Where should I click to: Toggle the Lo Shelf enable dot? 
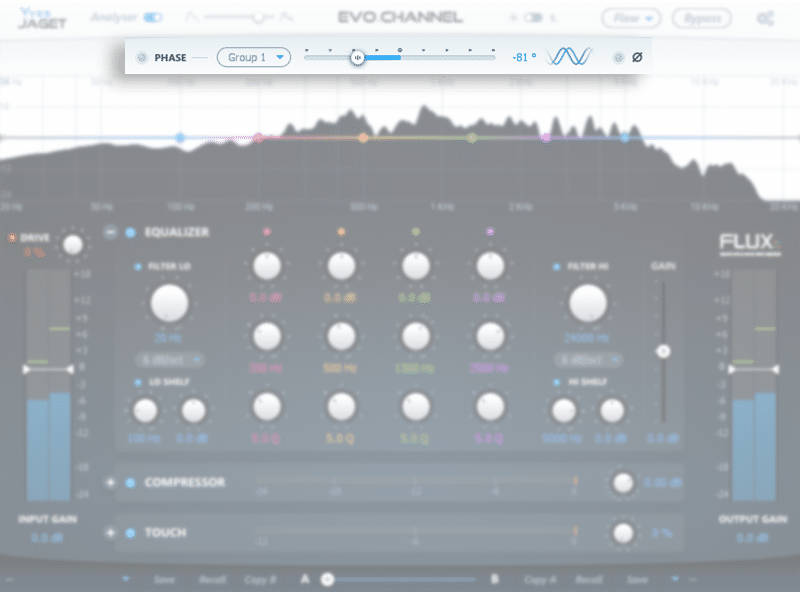point(138,382)
